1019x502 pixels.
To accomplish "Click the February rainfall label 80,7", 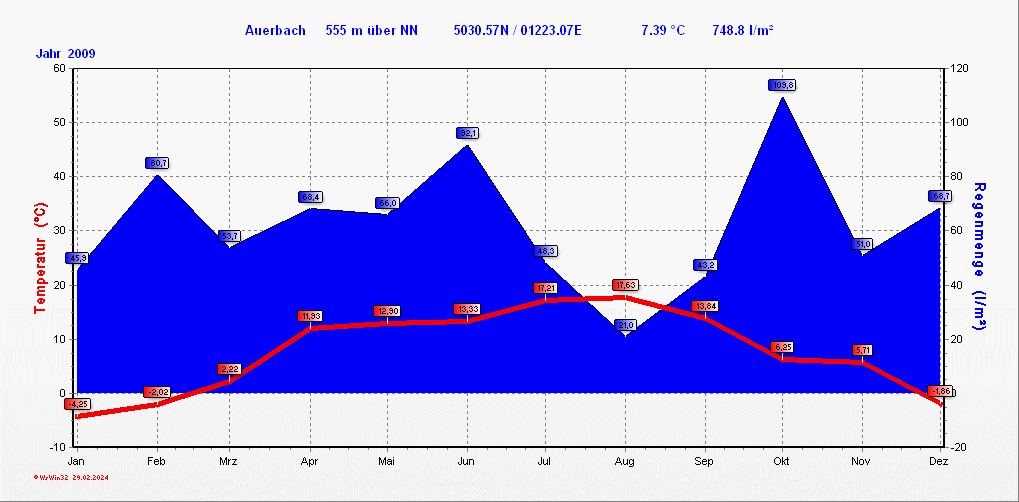I will click(158, 163).
